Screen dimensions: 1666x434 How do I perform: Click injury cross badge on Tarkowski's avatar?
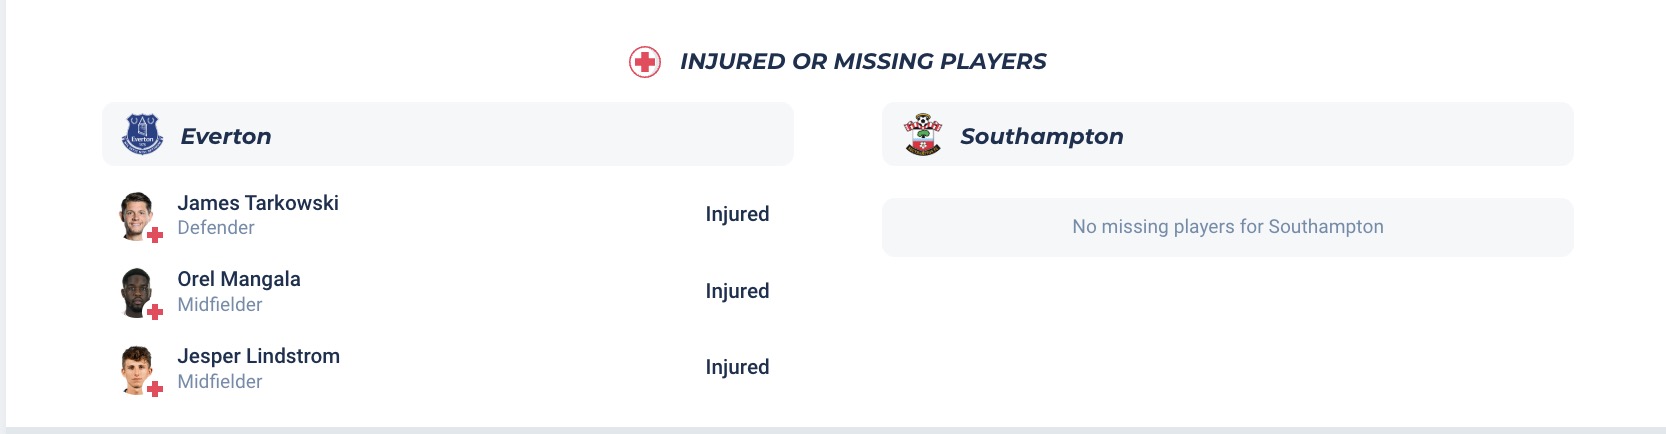click(155, 236)
